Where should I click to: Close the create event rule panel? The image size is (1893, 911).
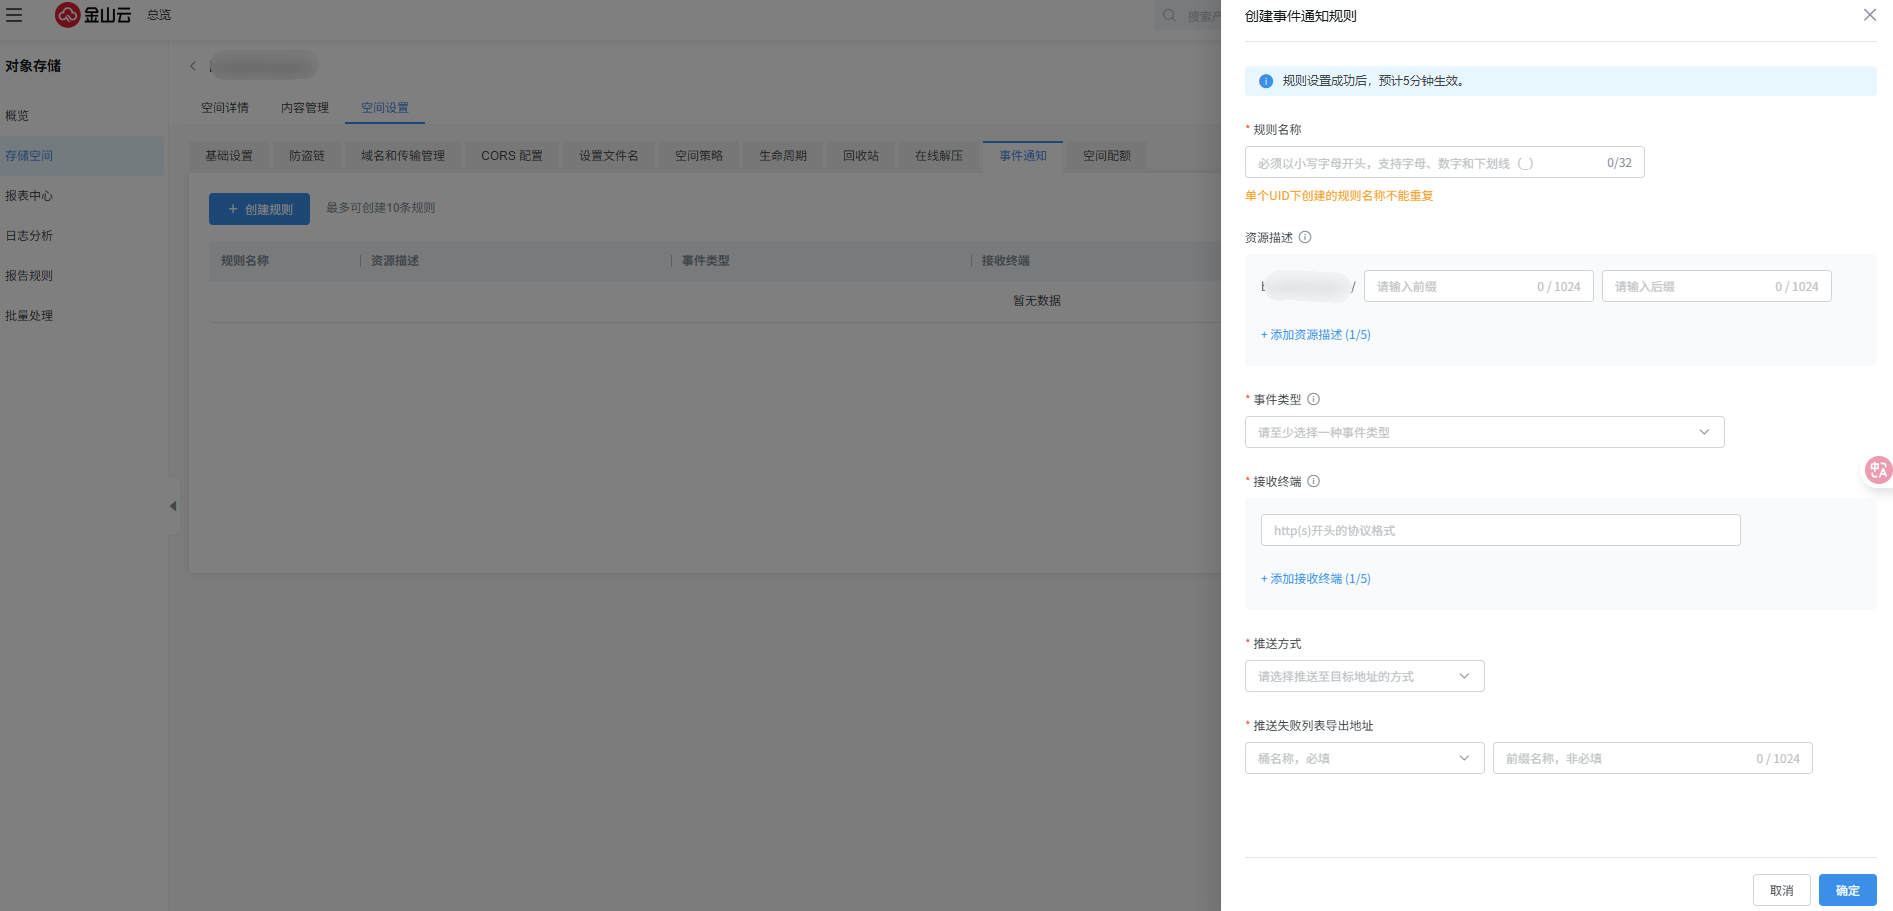(1869, 15)
